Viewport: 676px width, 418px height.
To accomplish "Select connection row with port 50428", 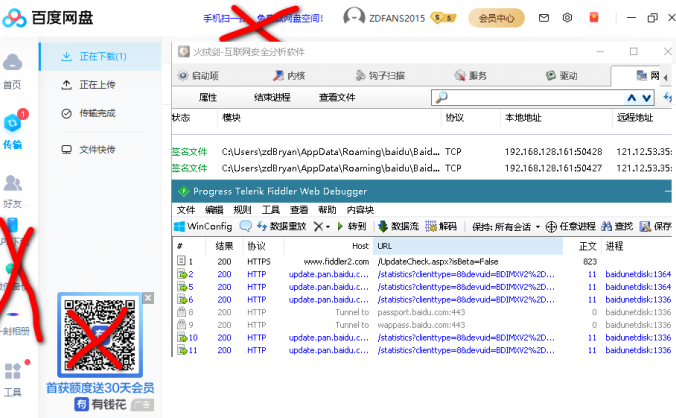I will coord(422,152).
